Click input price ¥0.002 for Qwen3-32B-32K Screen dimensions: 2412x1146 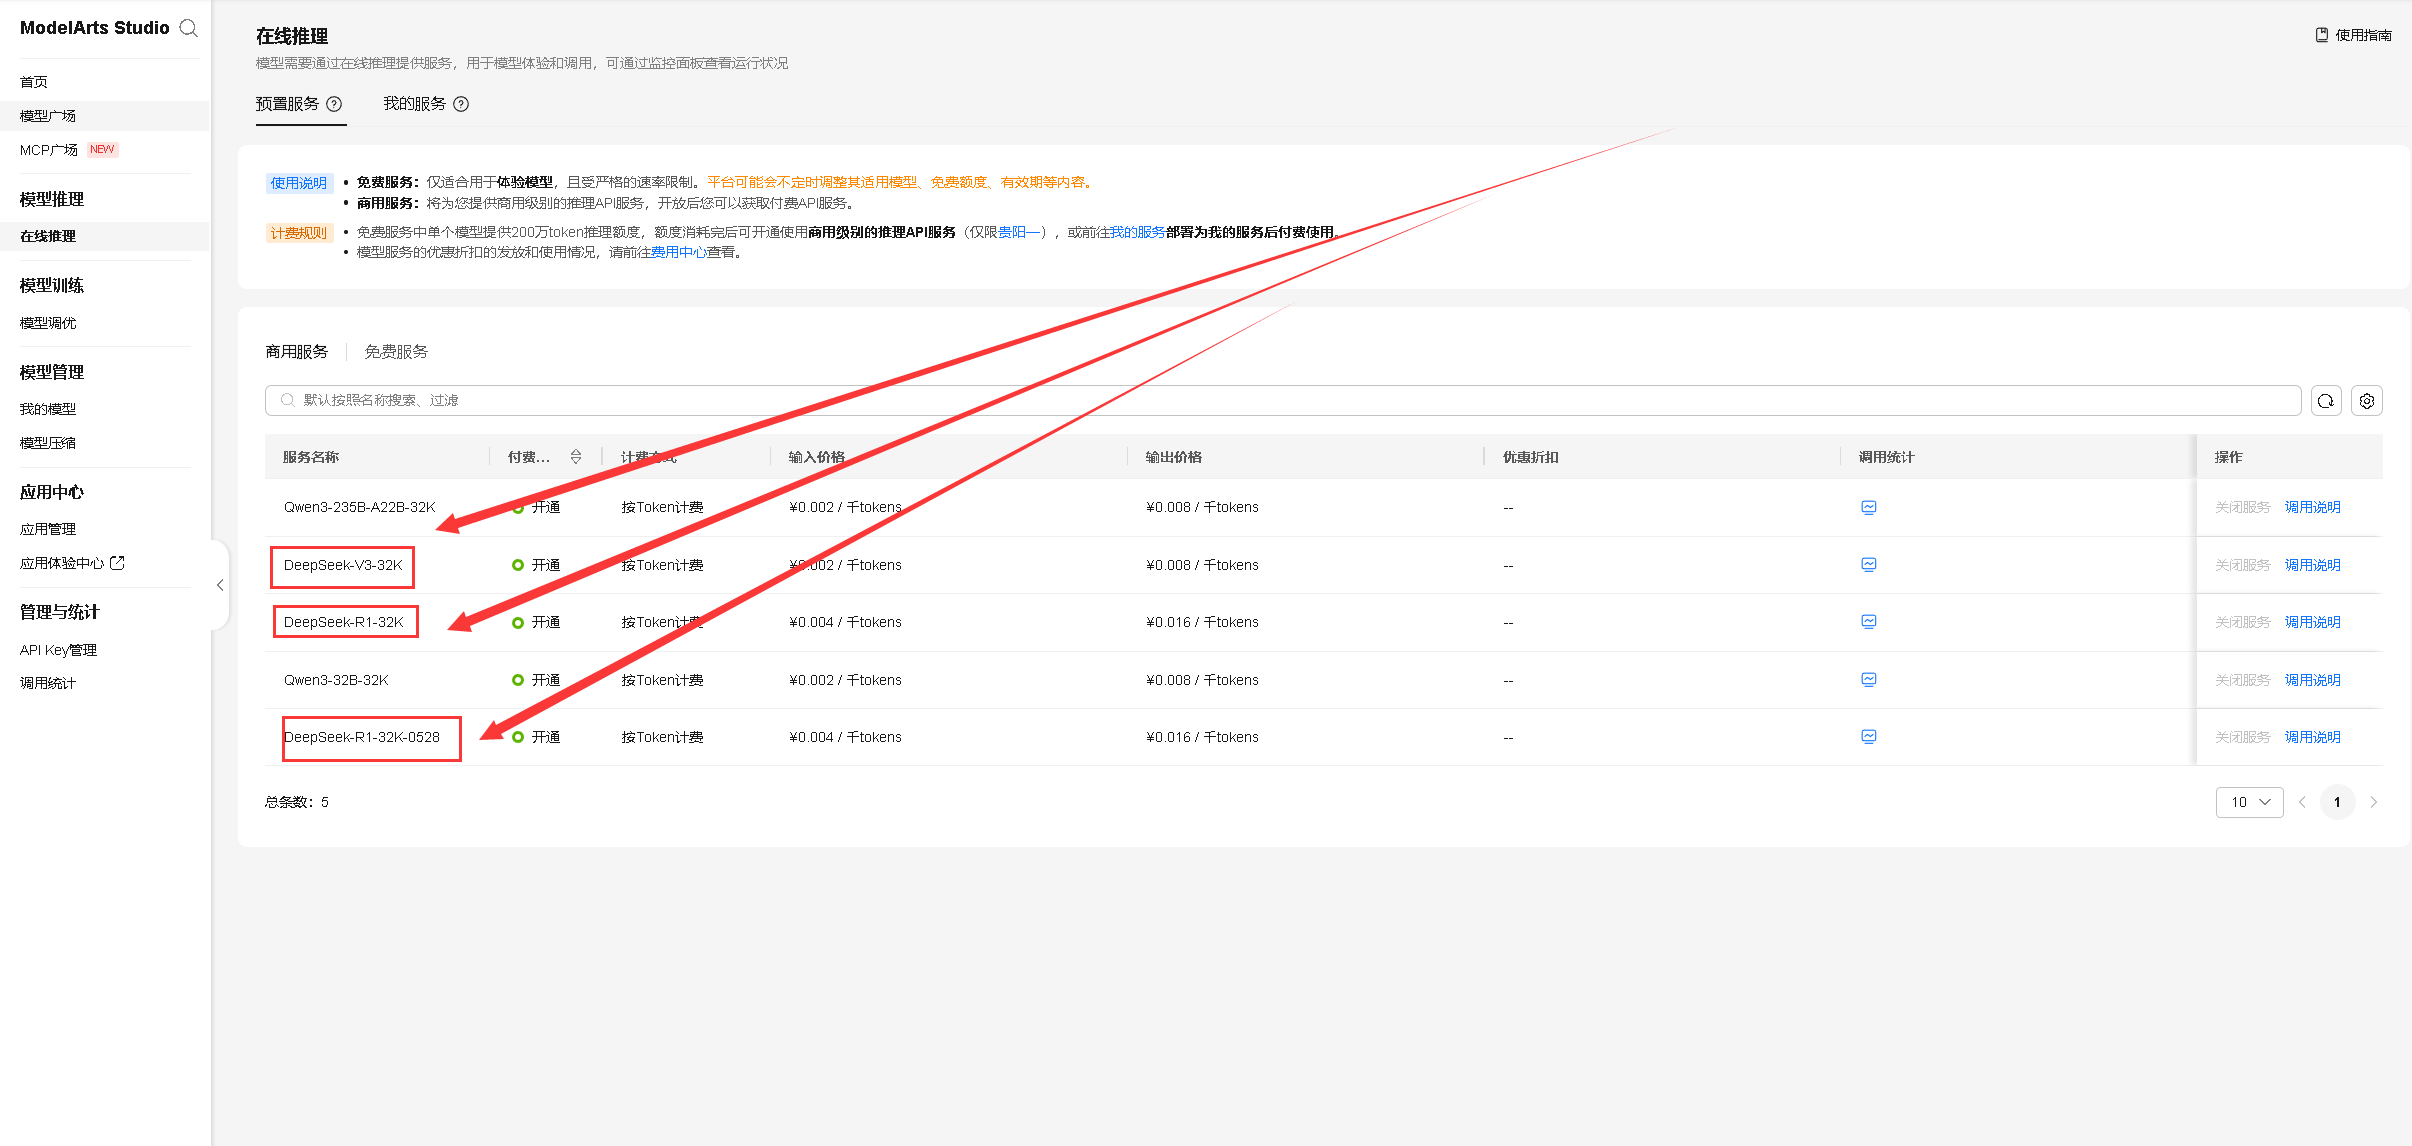coord(846,680)
